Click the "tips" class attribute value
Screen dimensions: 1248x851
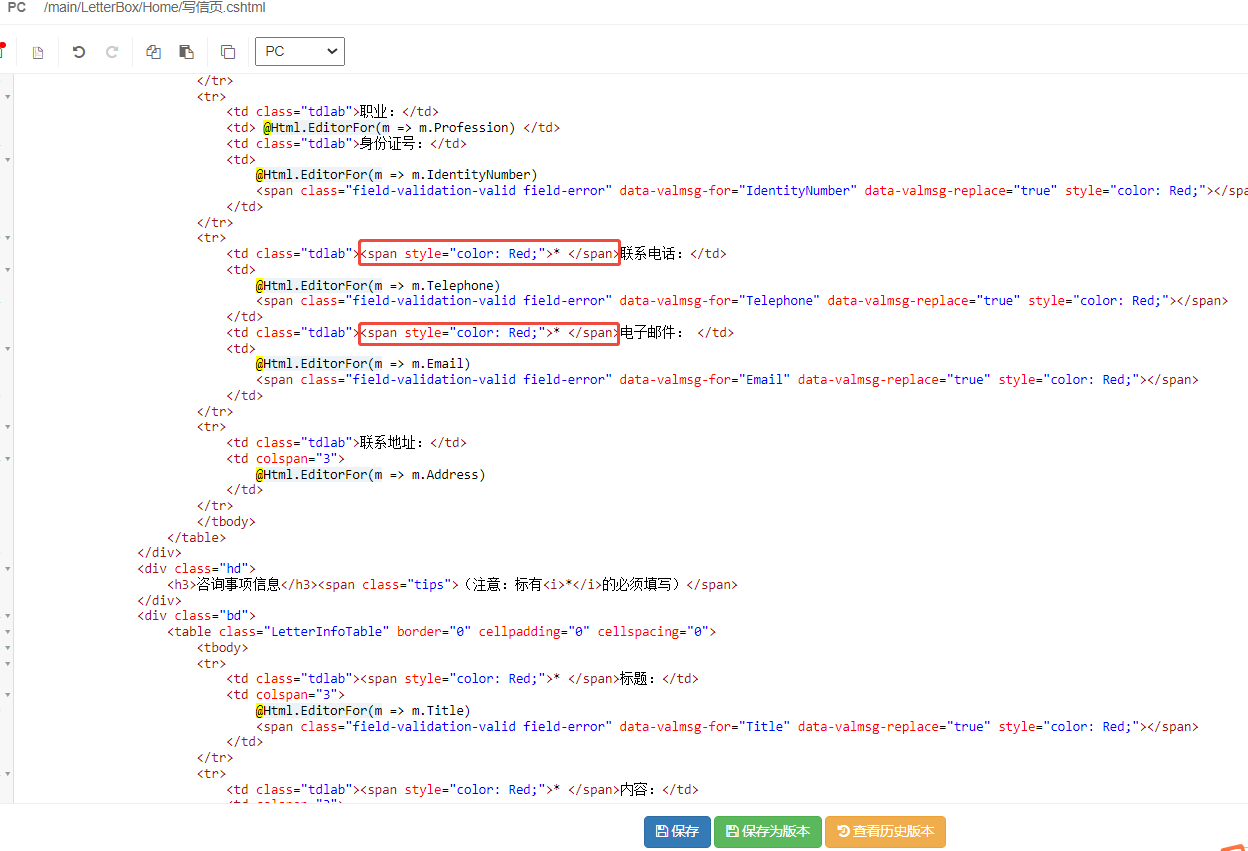click(x=432, y=584)
